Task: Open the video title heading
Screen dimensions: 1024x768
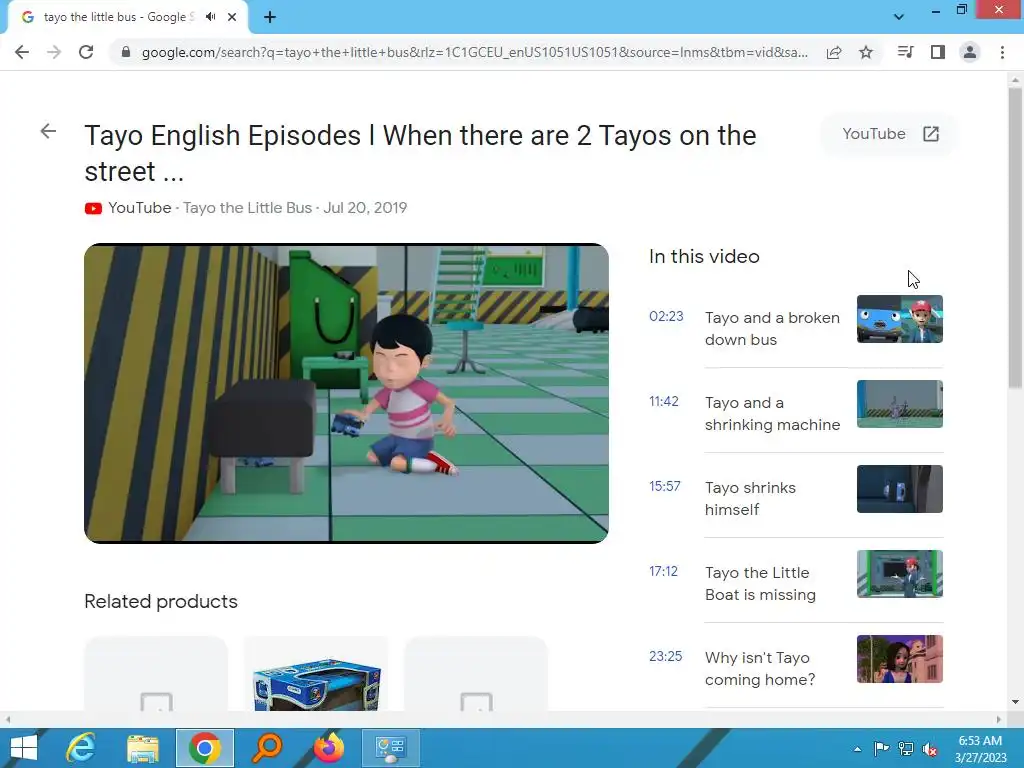Action: coord(420,153)
